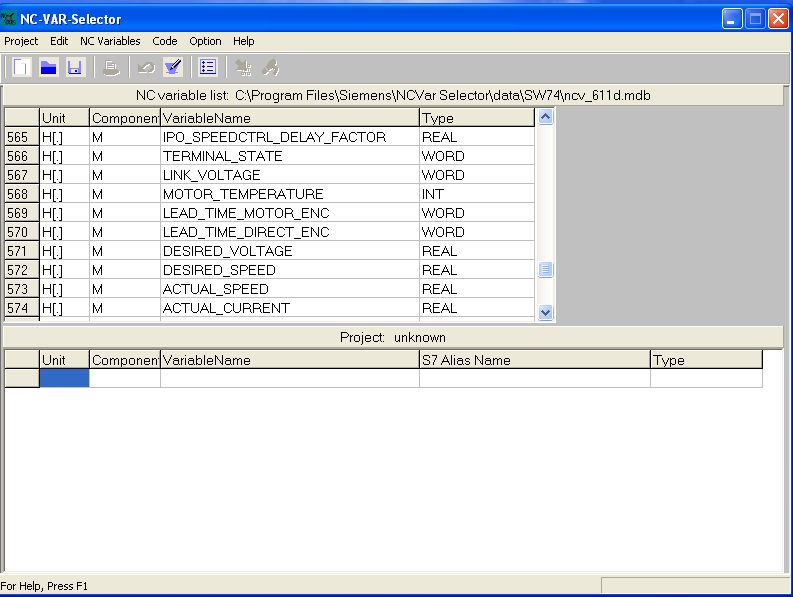Click variable list scrollbar down arrow
The image size is (793, 597).
(x=545, y=312)
